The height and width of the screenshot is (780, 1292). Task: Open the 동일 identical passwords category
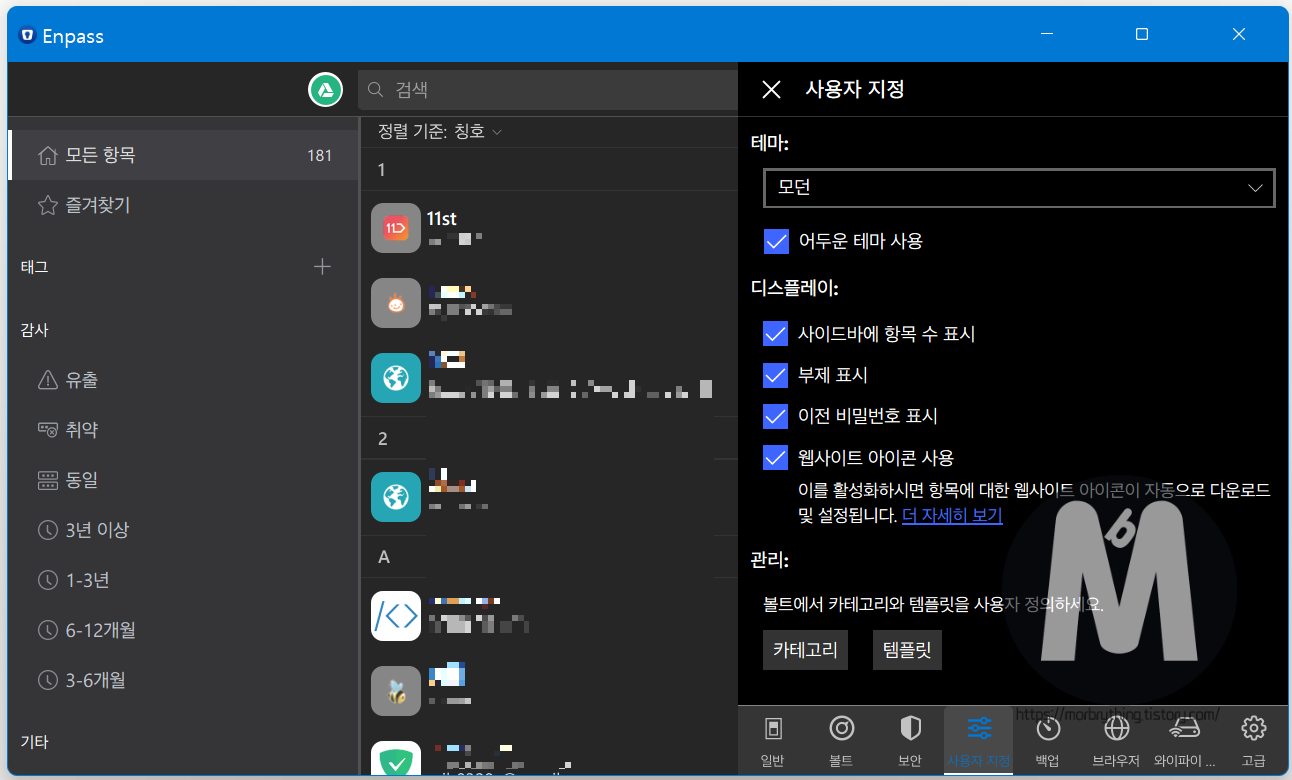click(x=183, y=480)
